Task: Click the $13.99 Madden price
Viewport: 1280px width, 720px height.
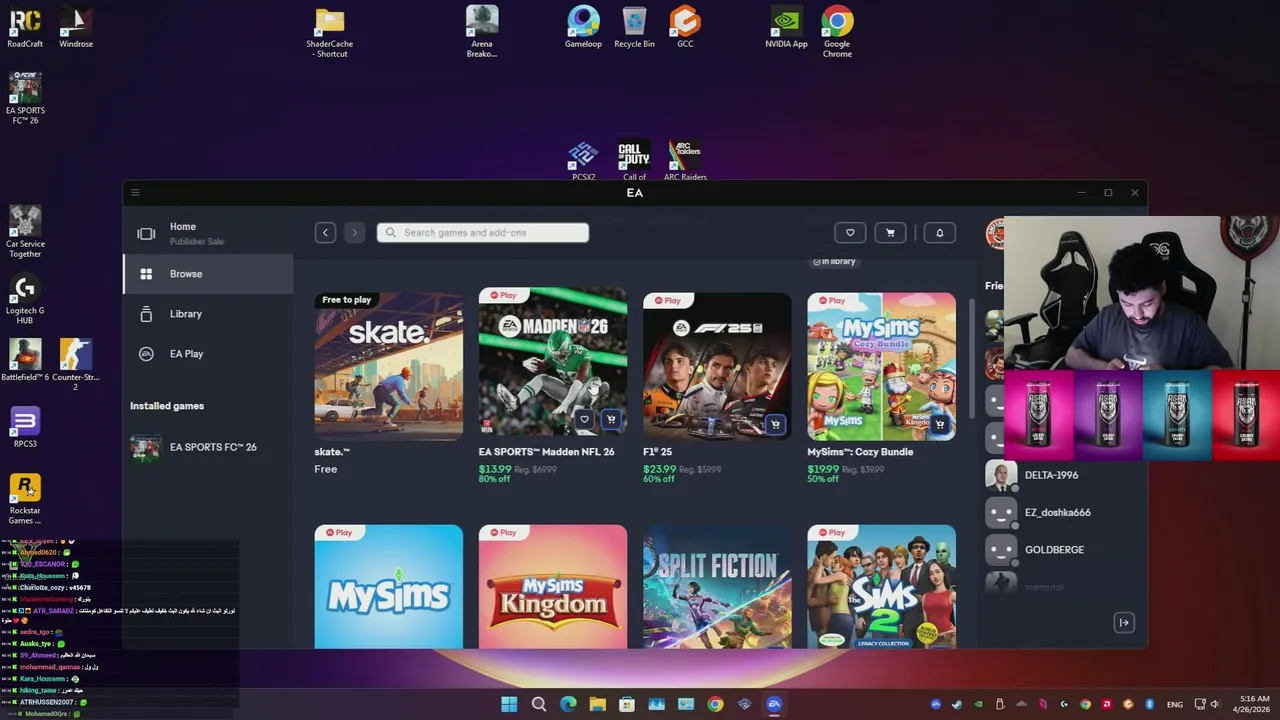Action: (x=495, y=469)
